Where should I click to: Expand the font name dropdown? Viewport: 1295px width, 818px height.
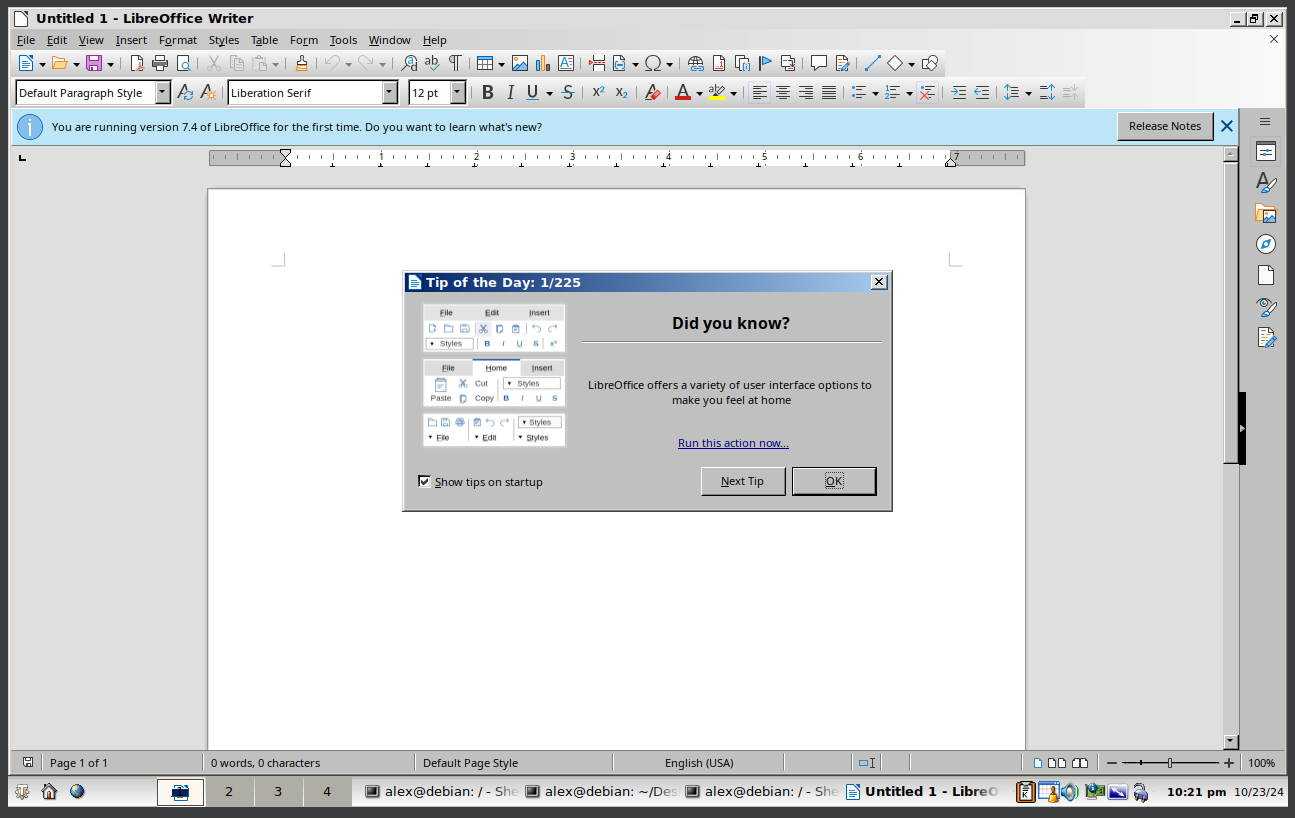pos(390,93)
